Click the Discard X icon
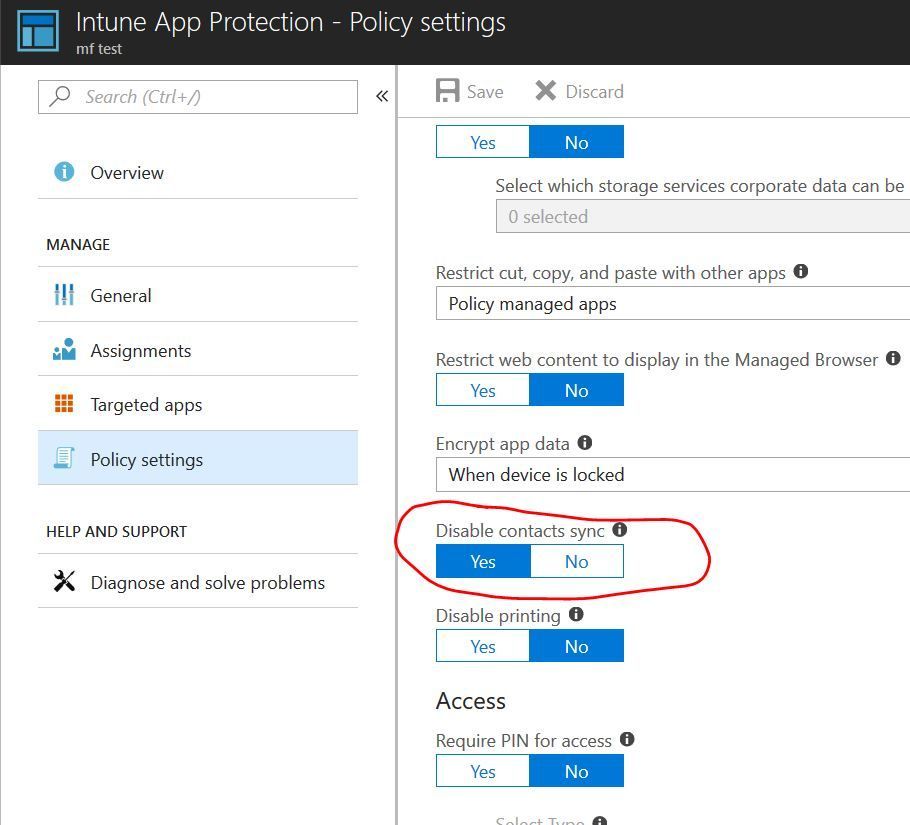The height and width of the screenshot is (825, 910). pyautogui.click(x=546, y=91)
